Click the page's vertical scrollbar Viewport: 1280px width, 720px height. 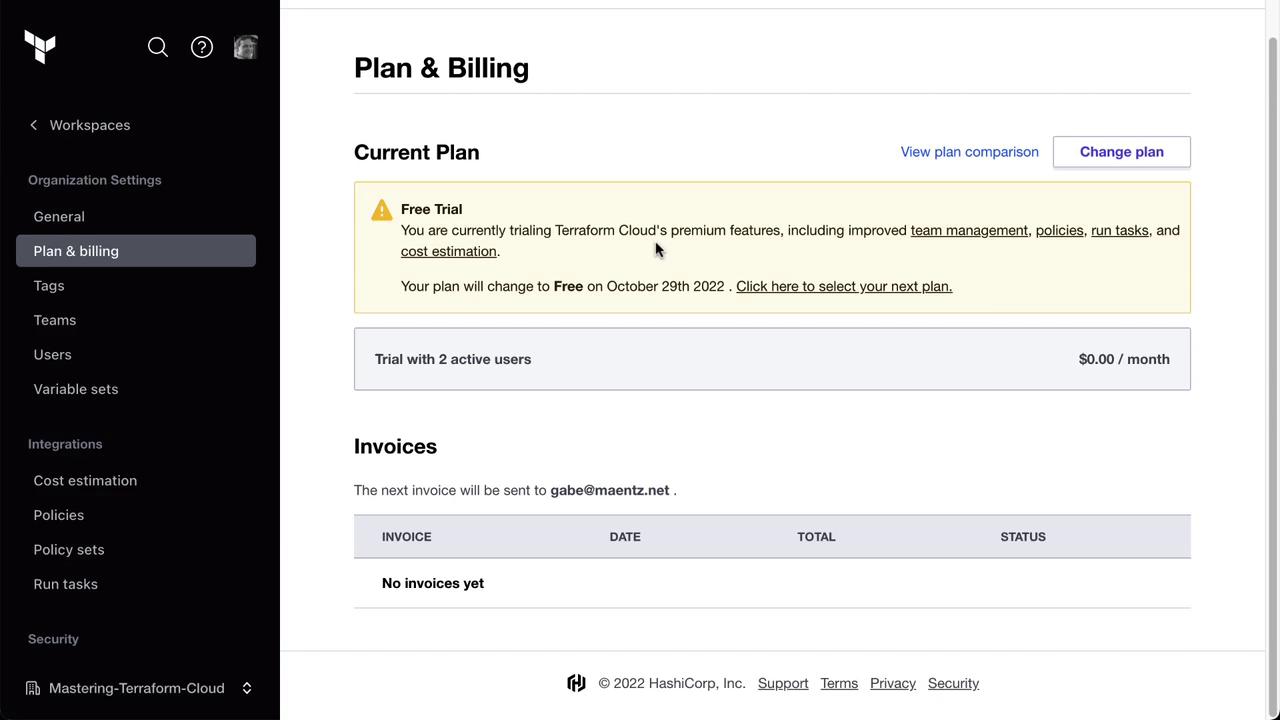1272,360
